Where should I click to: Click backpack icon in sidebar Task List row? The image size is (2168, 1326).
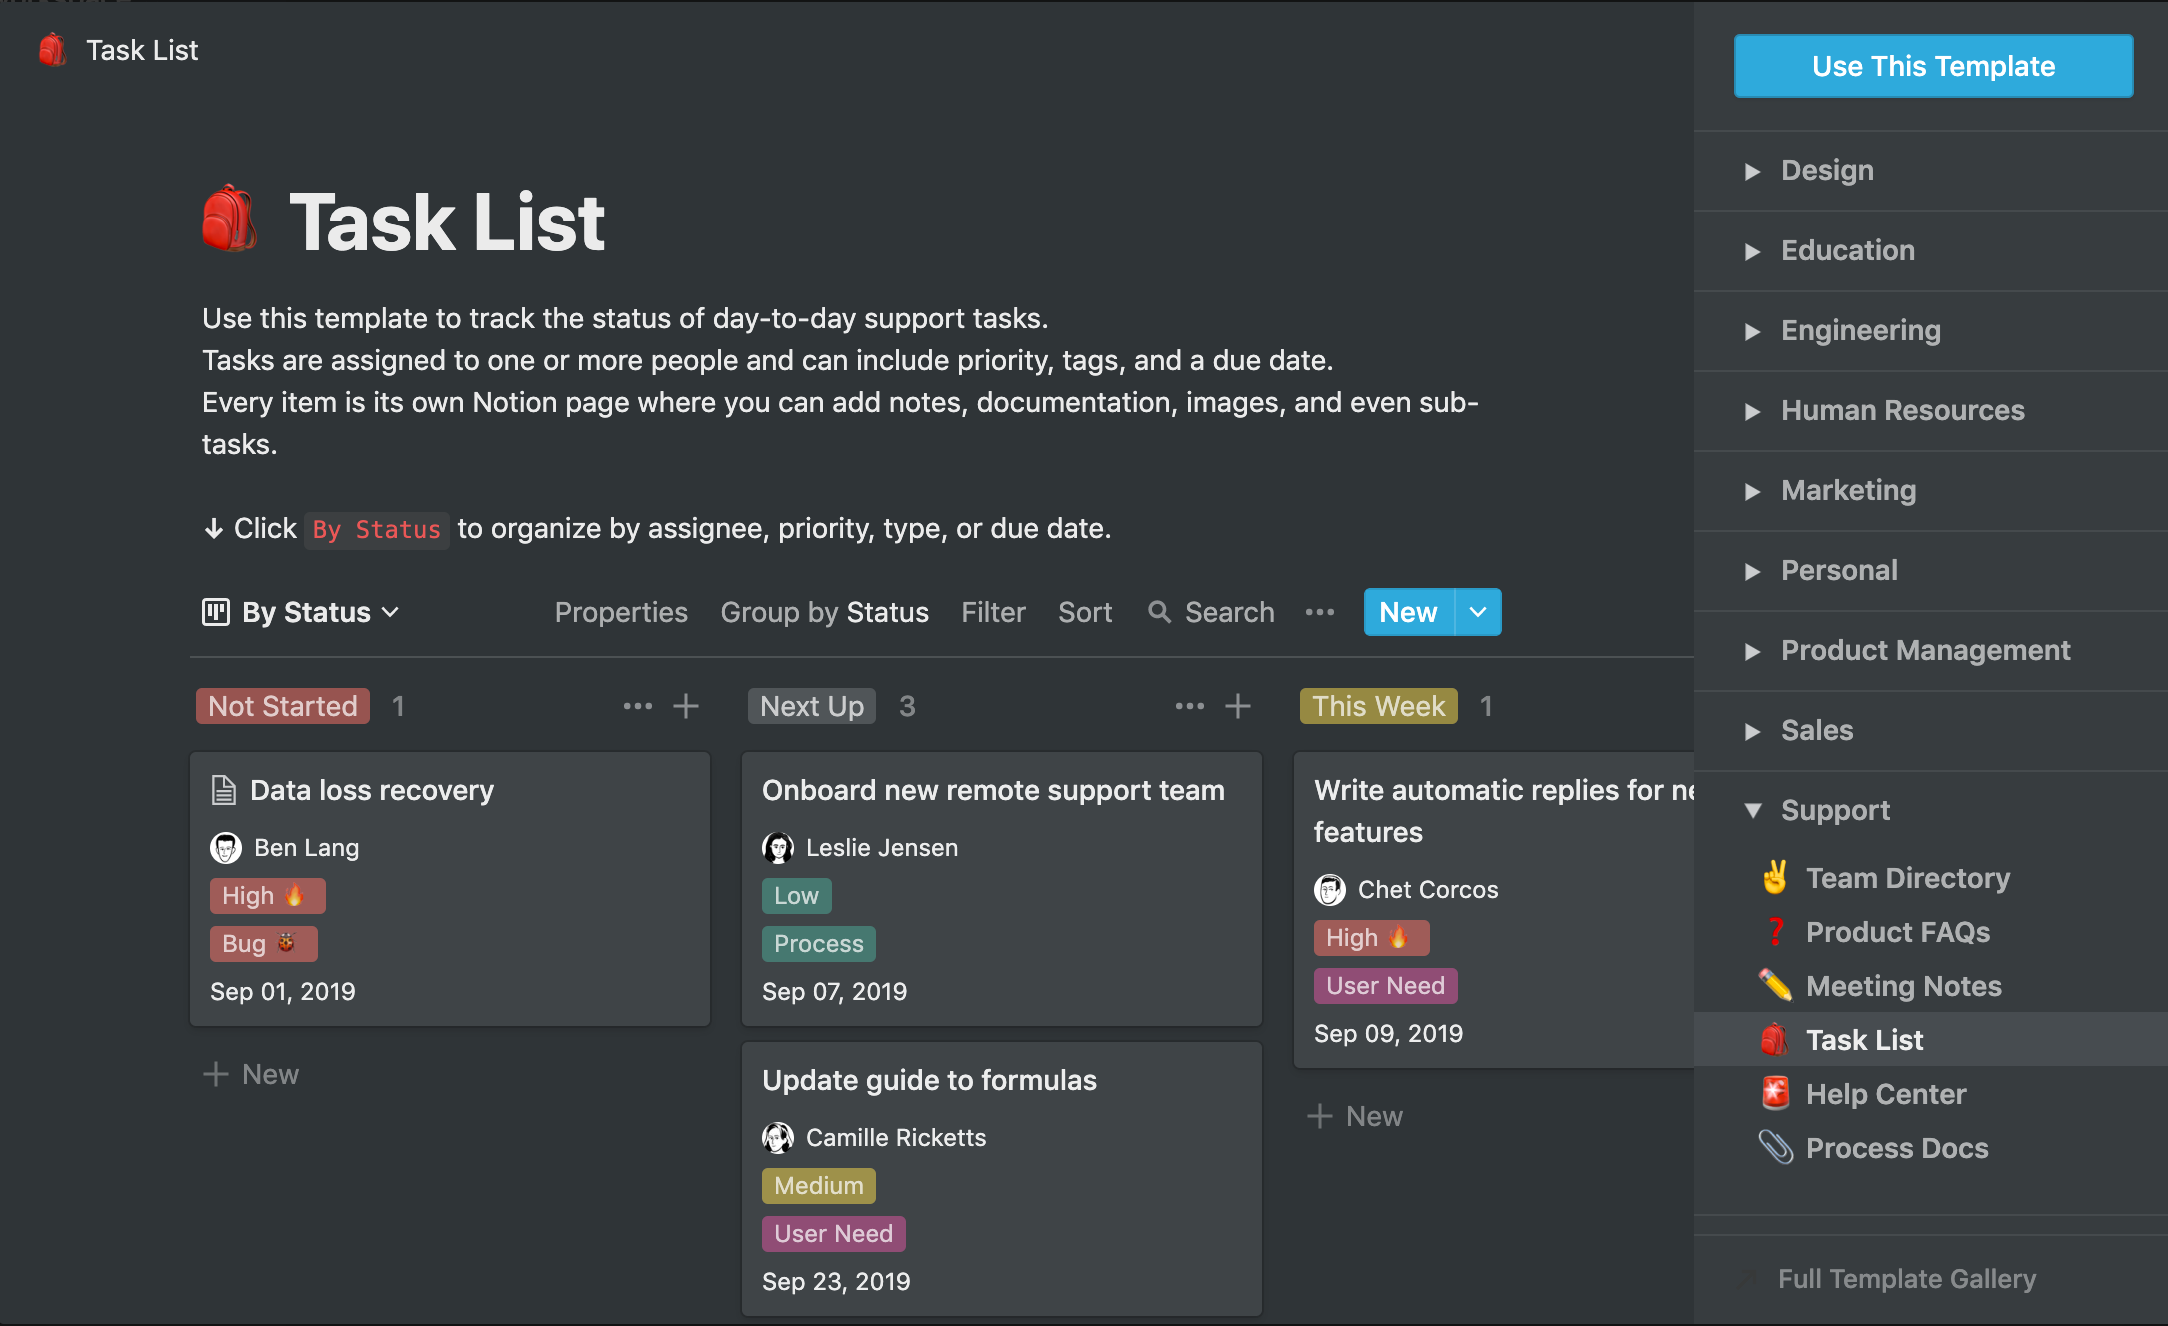pyautogui.click(x=1775, y=1040)
